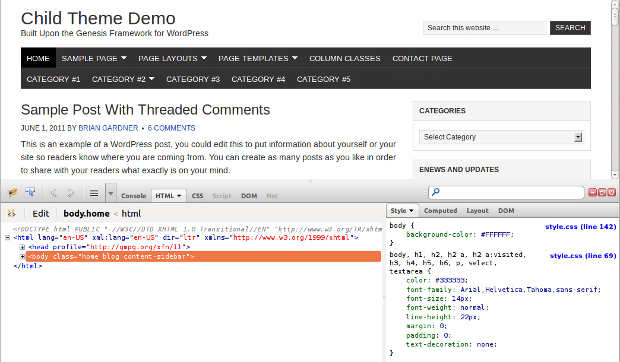Image resolution: width=620 pixels, height=362 pixels.
Task: Deactivate Firebug with the red off button
Action: (611, 192)
